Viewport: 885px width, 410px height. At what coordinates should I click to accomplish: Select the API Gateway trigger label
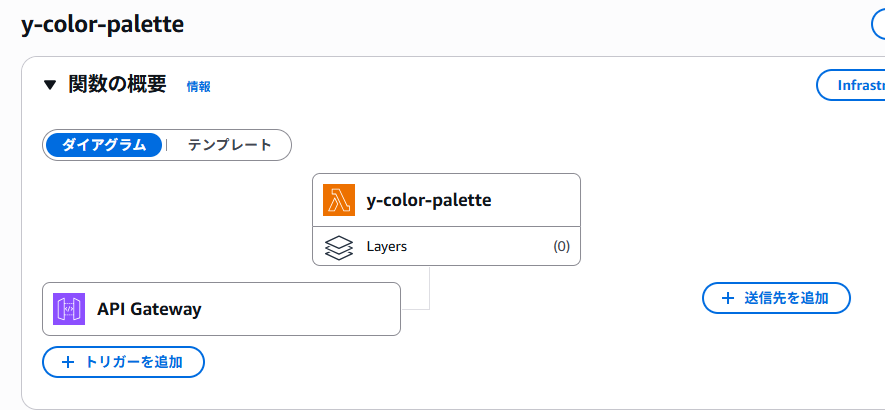149,309
